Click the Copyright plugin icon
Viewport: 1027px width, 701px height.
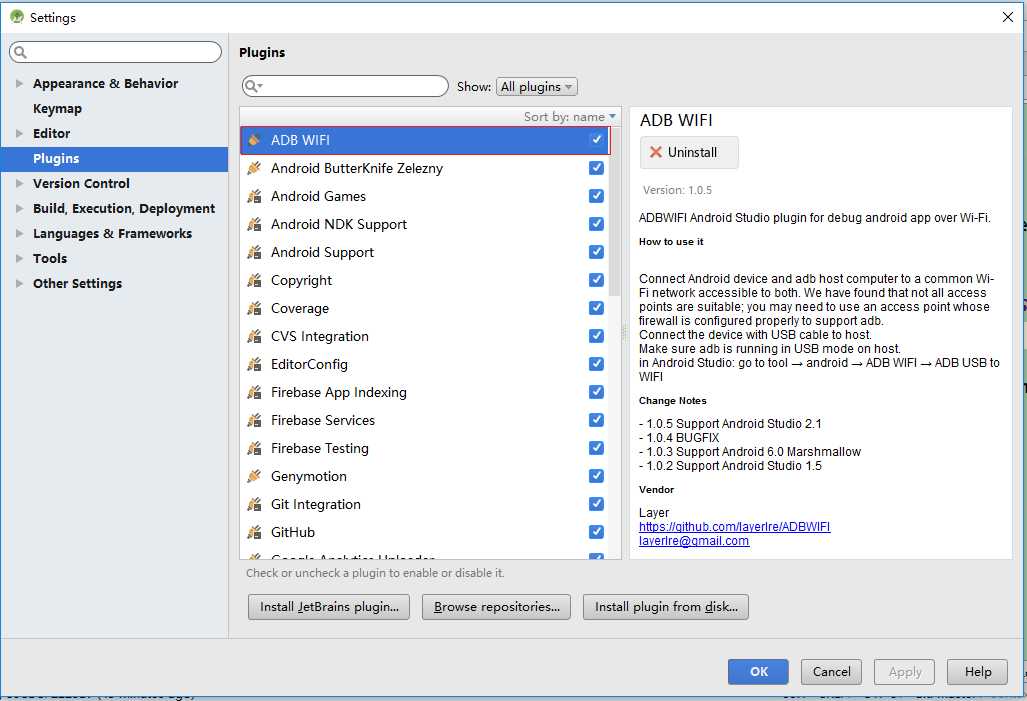[254, 280]
